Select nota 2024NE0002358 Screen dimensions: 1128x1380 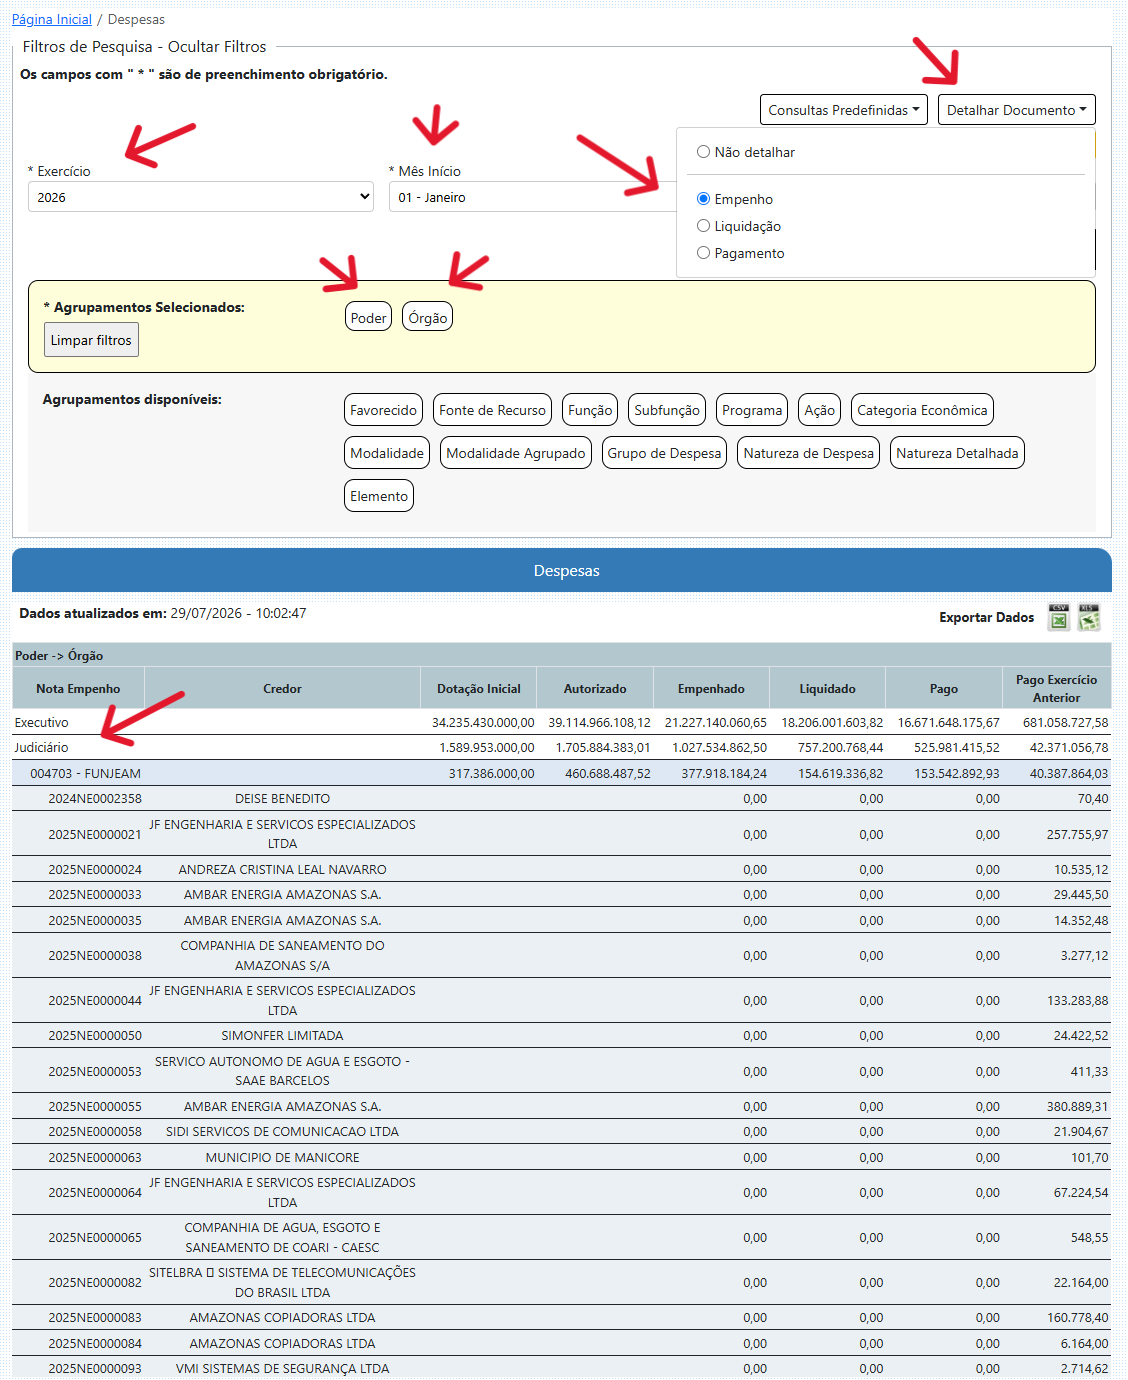pos(95,798)
